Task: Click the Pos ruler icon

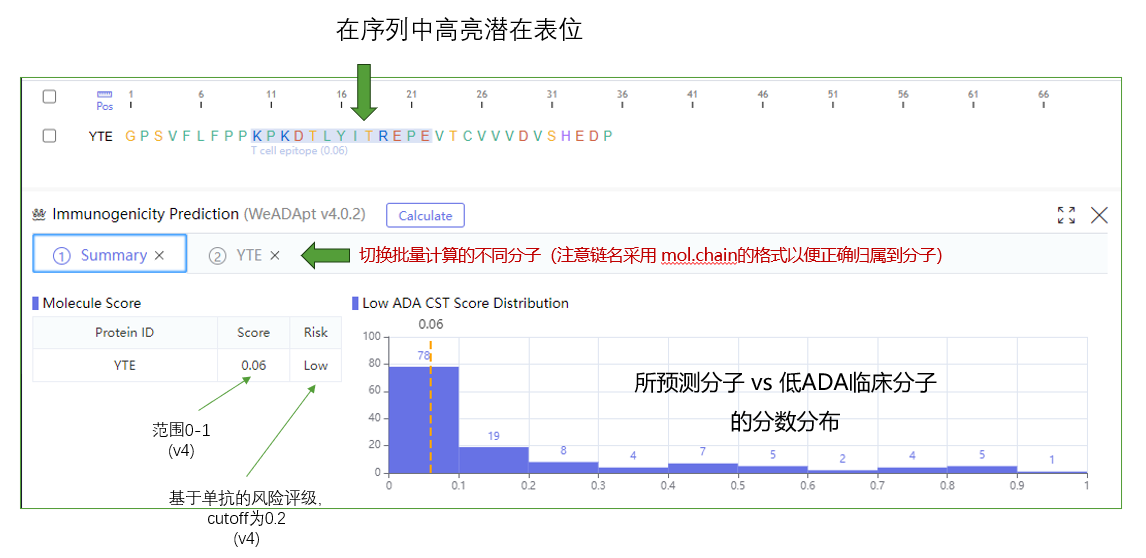Action: (105, 98)
